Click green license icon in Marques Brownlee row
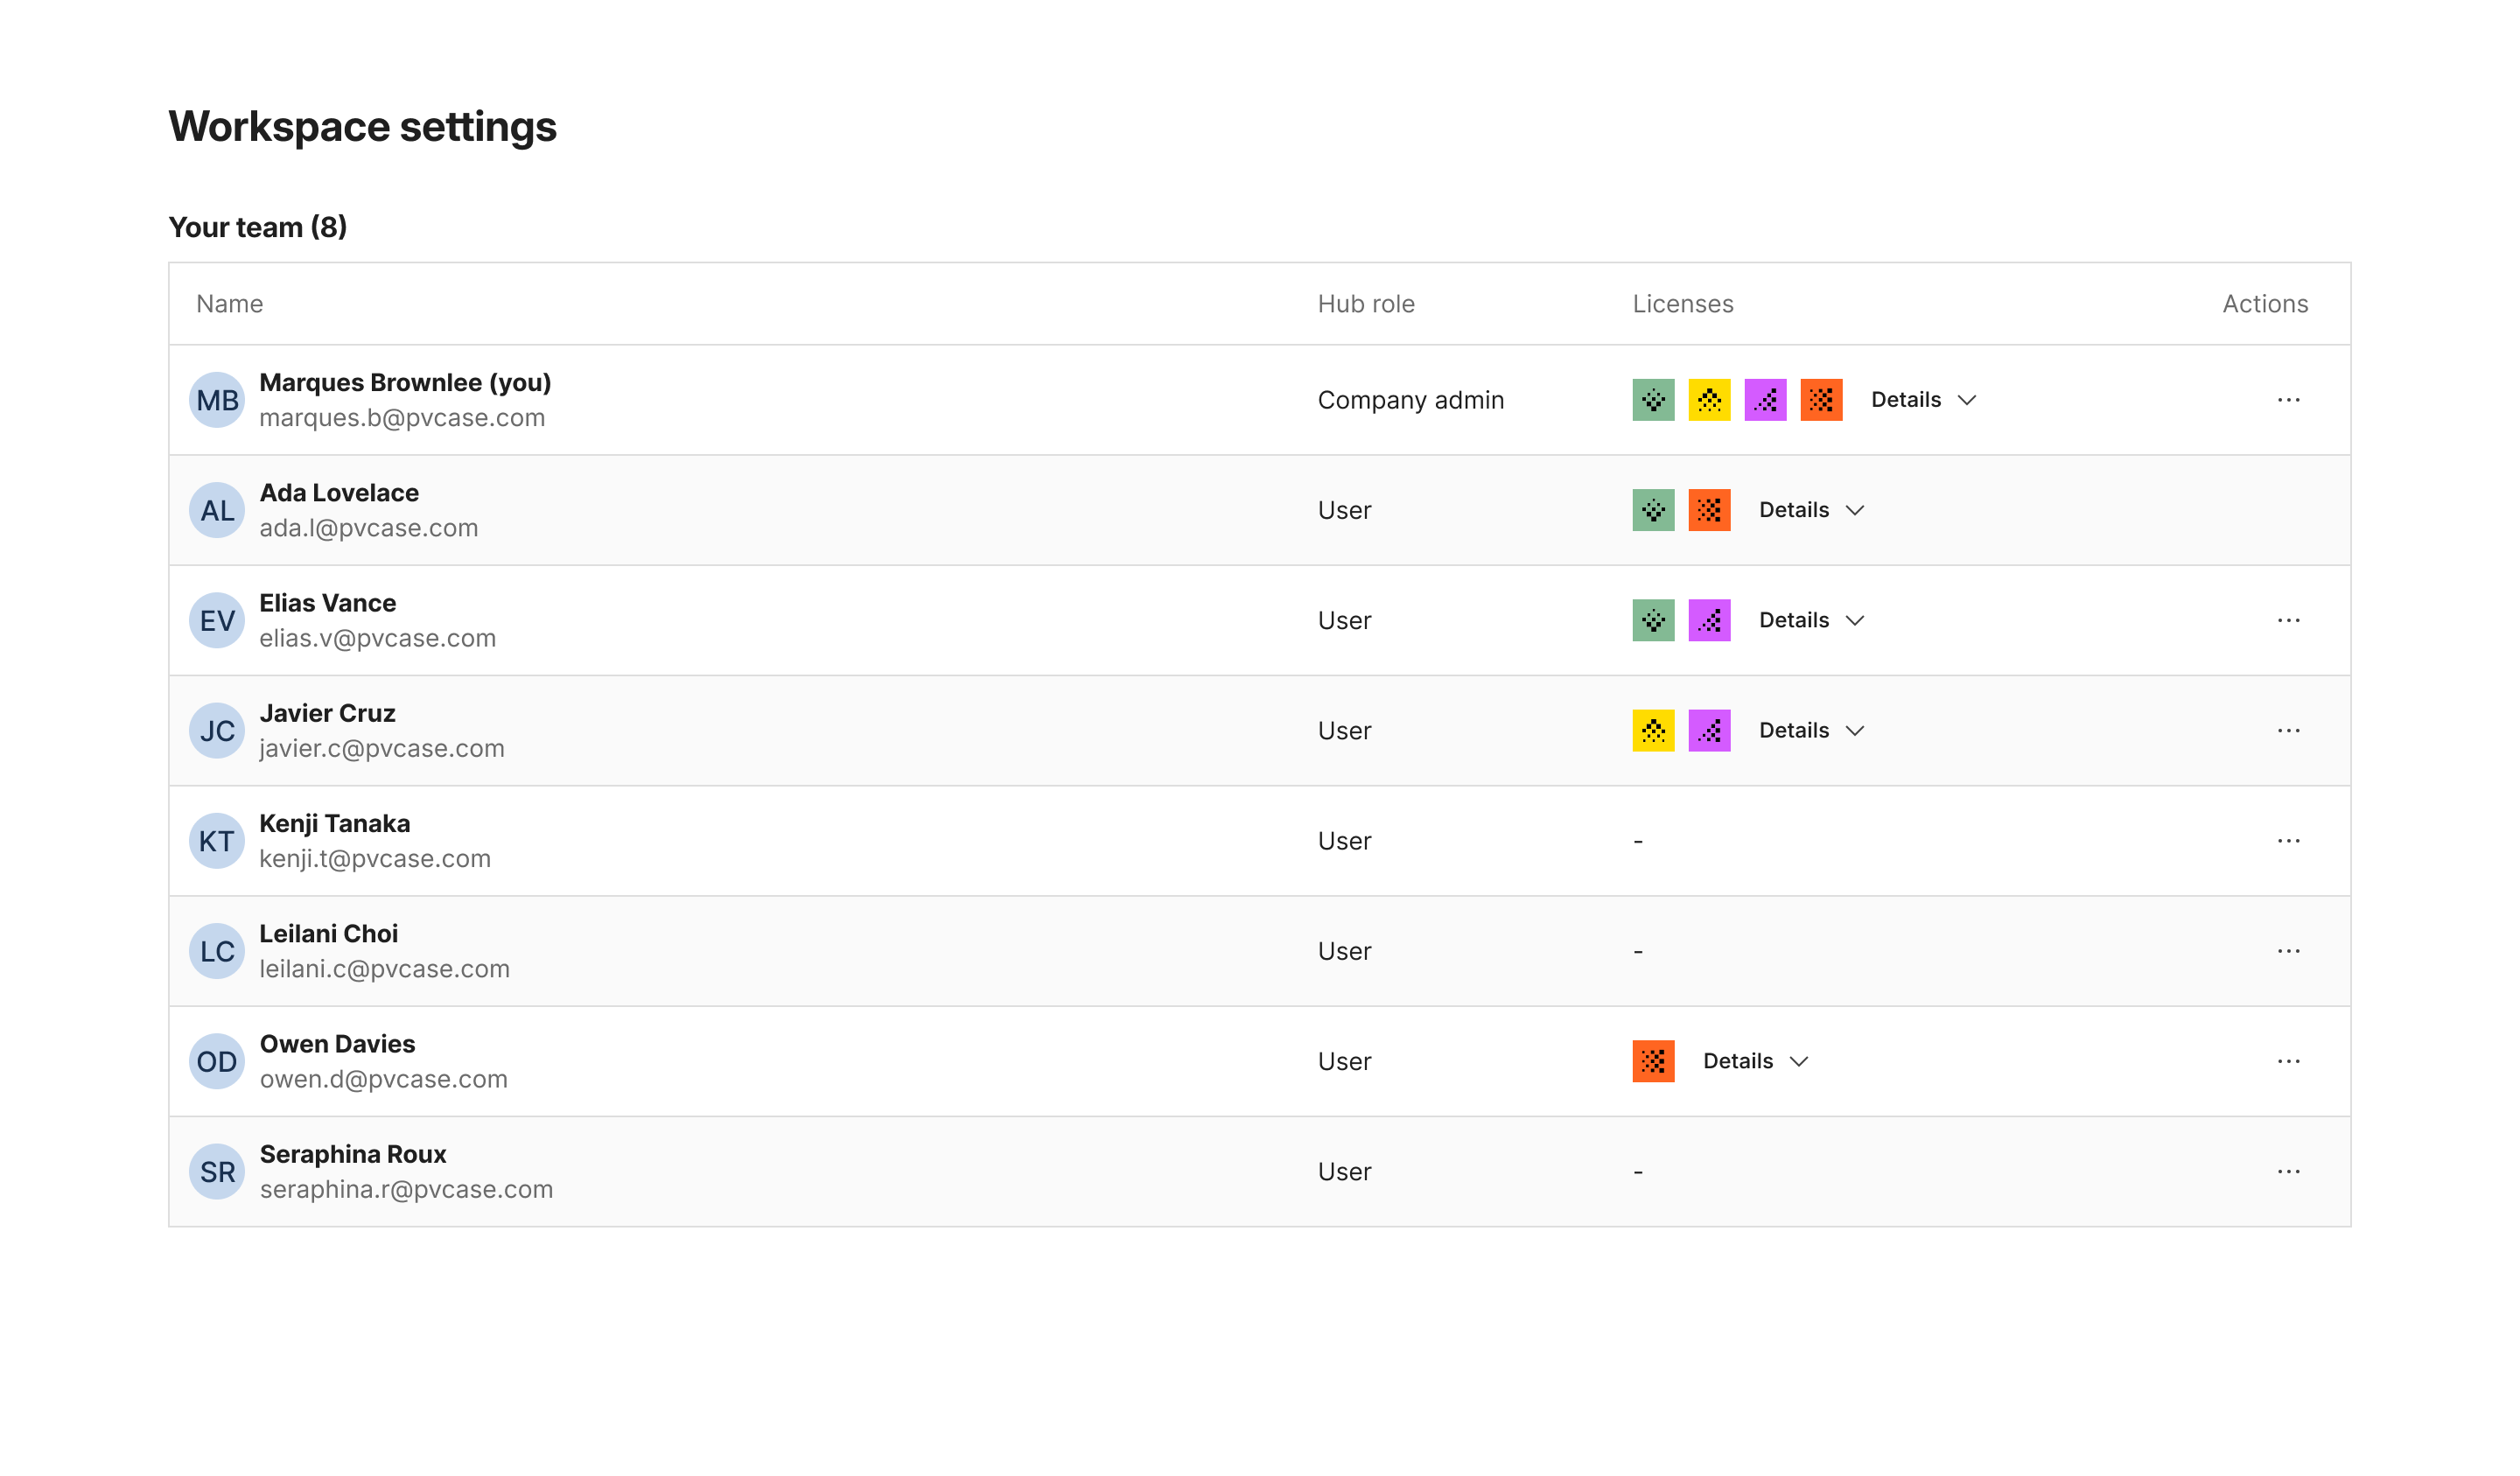This screenshot has width=2520, height=1476. click(x=1653, y=400)
